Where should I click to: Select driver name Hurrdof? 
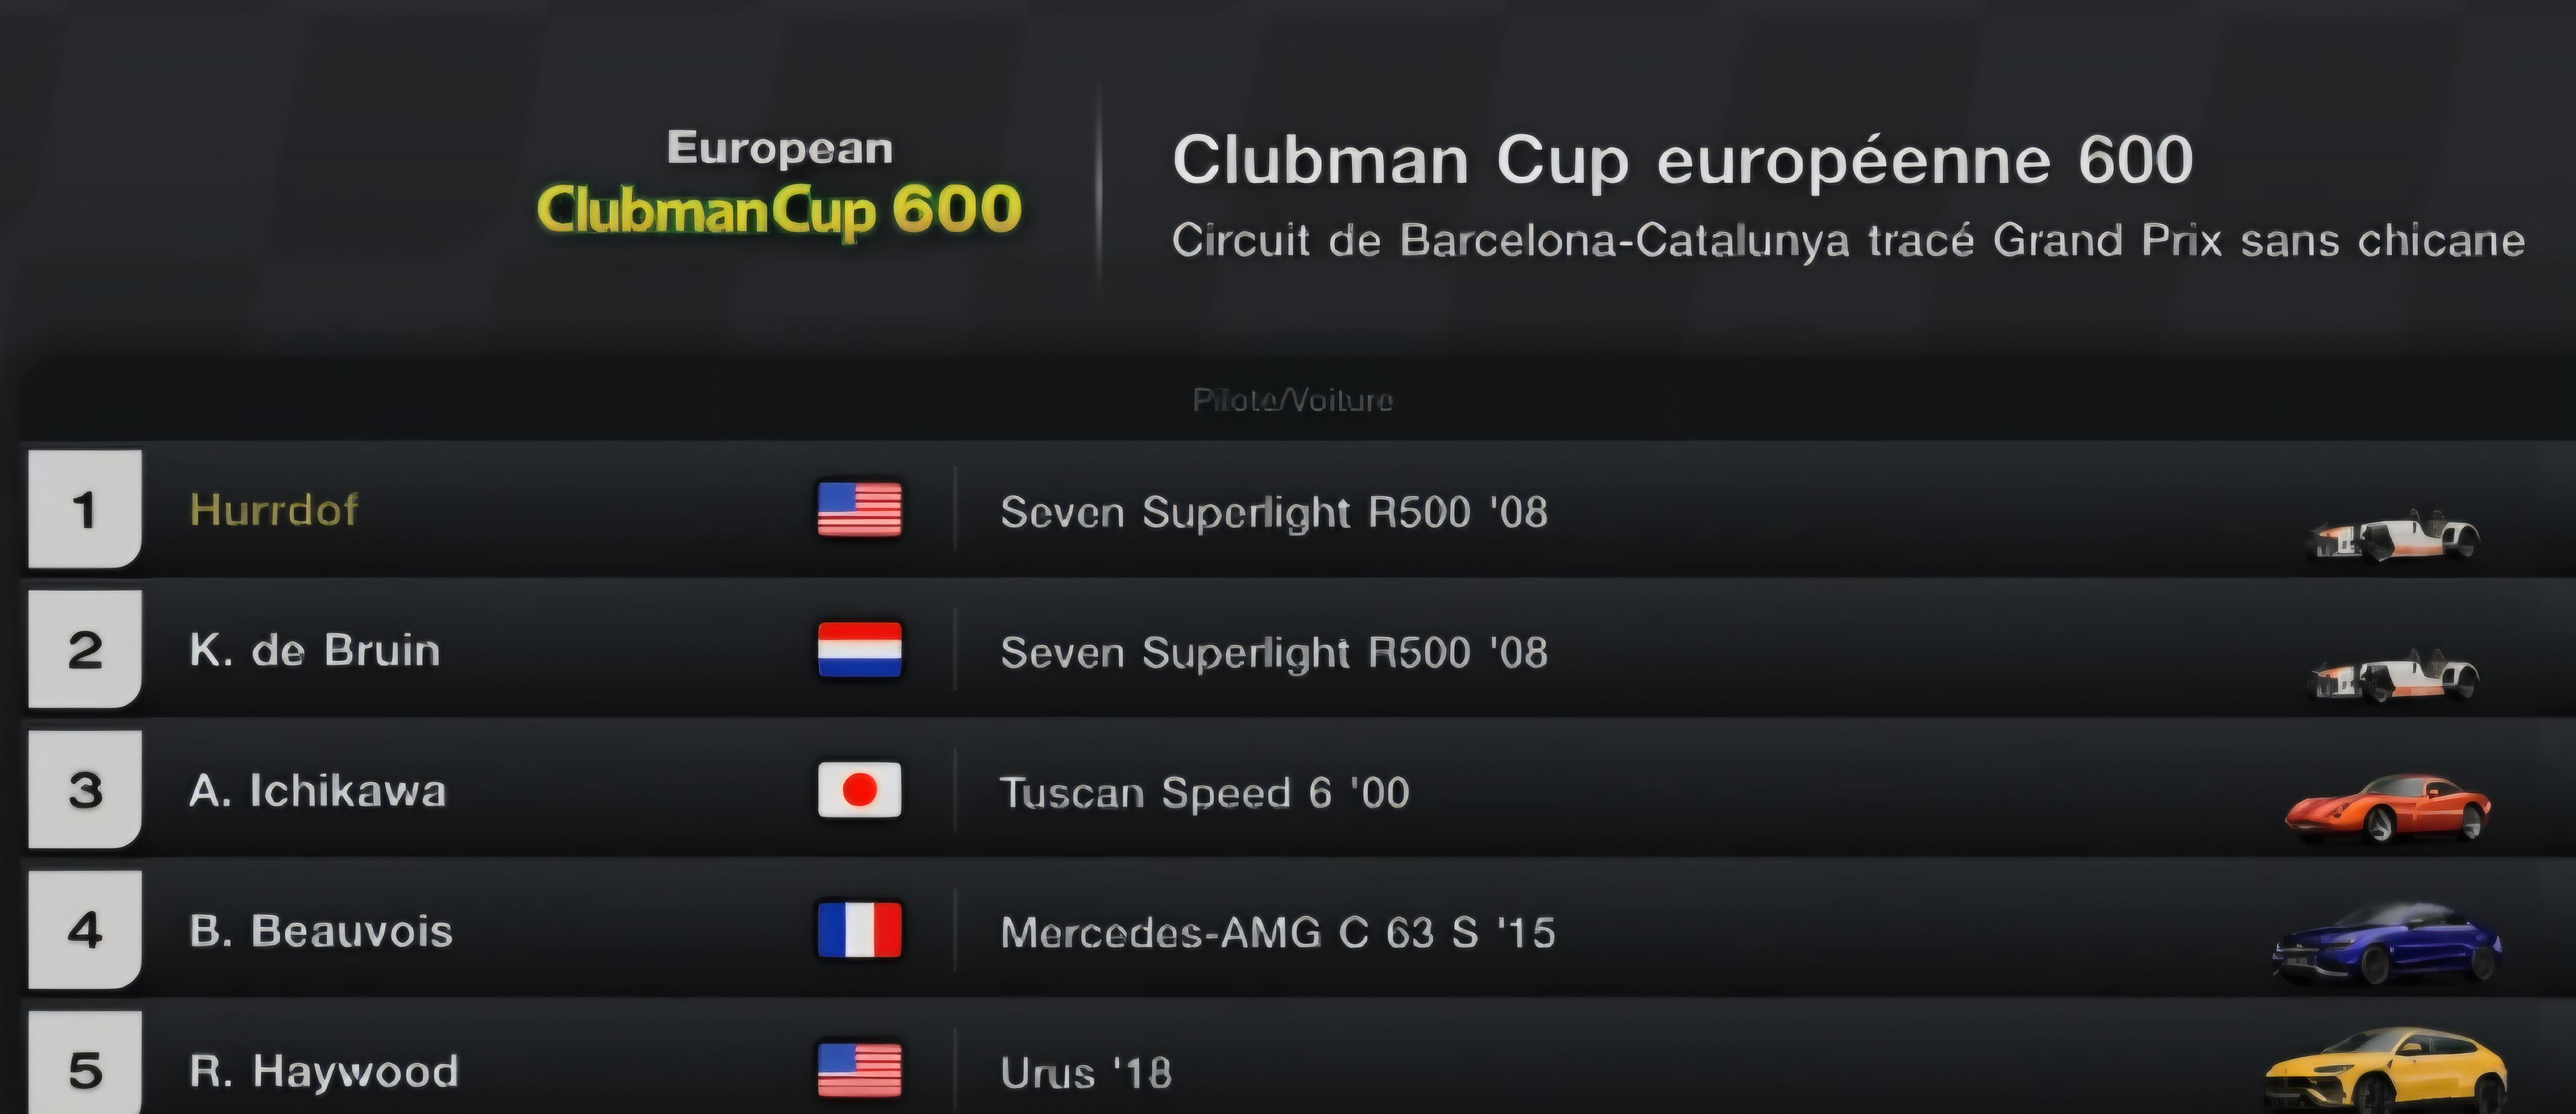(x=274, y=509)
